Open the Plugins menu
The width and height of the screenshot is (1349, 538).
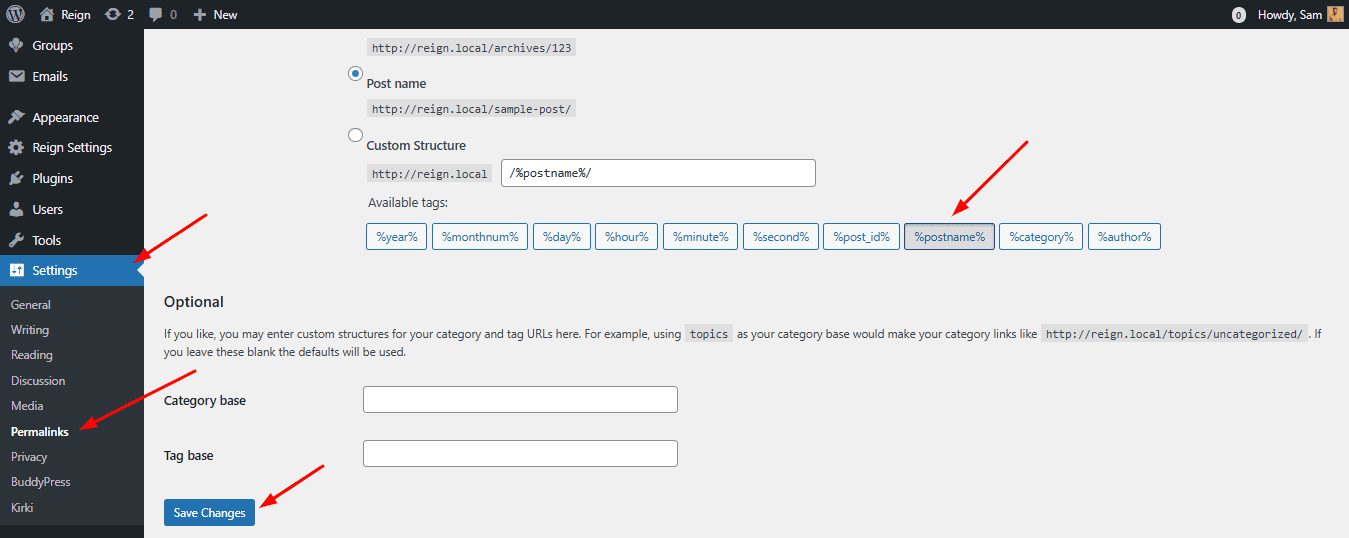pos(52,178)
